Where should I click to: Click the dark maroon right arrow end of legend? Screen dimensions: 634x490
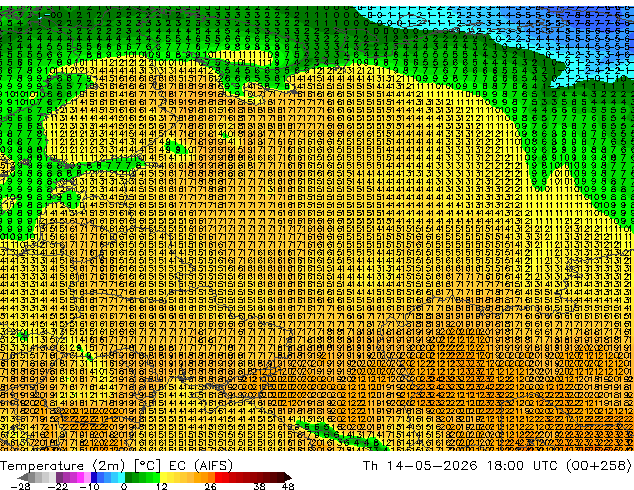click(x=288, y=477)
